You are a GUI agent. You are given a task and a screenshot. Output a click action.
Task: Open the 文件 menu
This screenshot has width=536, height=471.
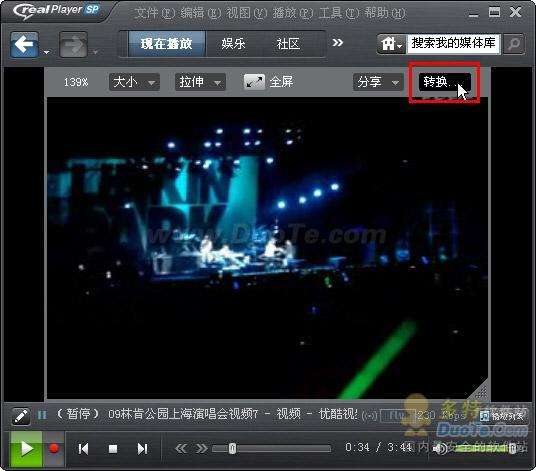pos(155,13)
